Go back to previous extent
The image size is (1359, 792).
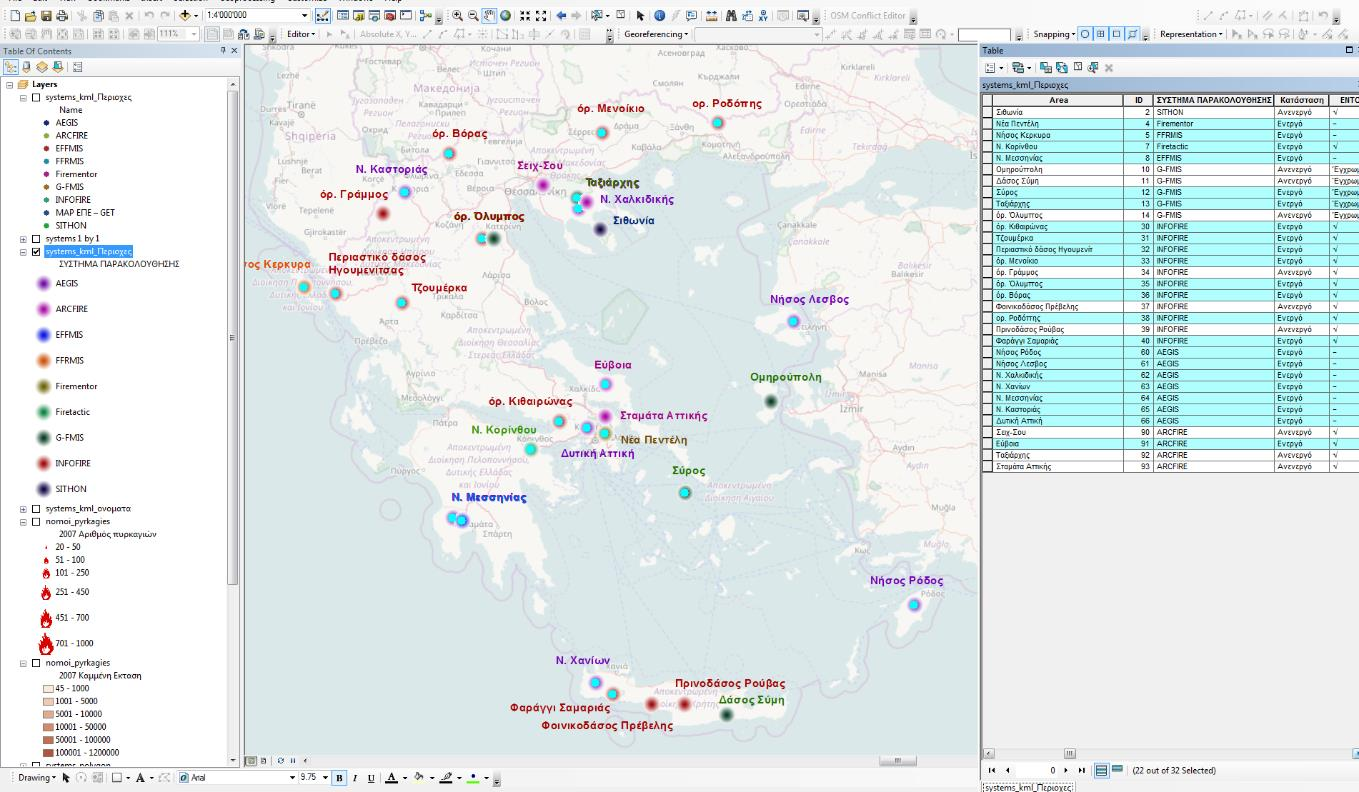coord(561,16)
